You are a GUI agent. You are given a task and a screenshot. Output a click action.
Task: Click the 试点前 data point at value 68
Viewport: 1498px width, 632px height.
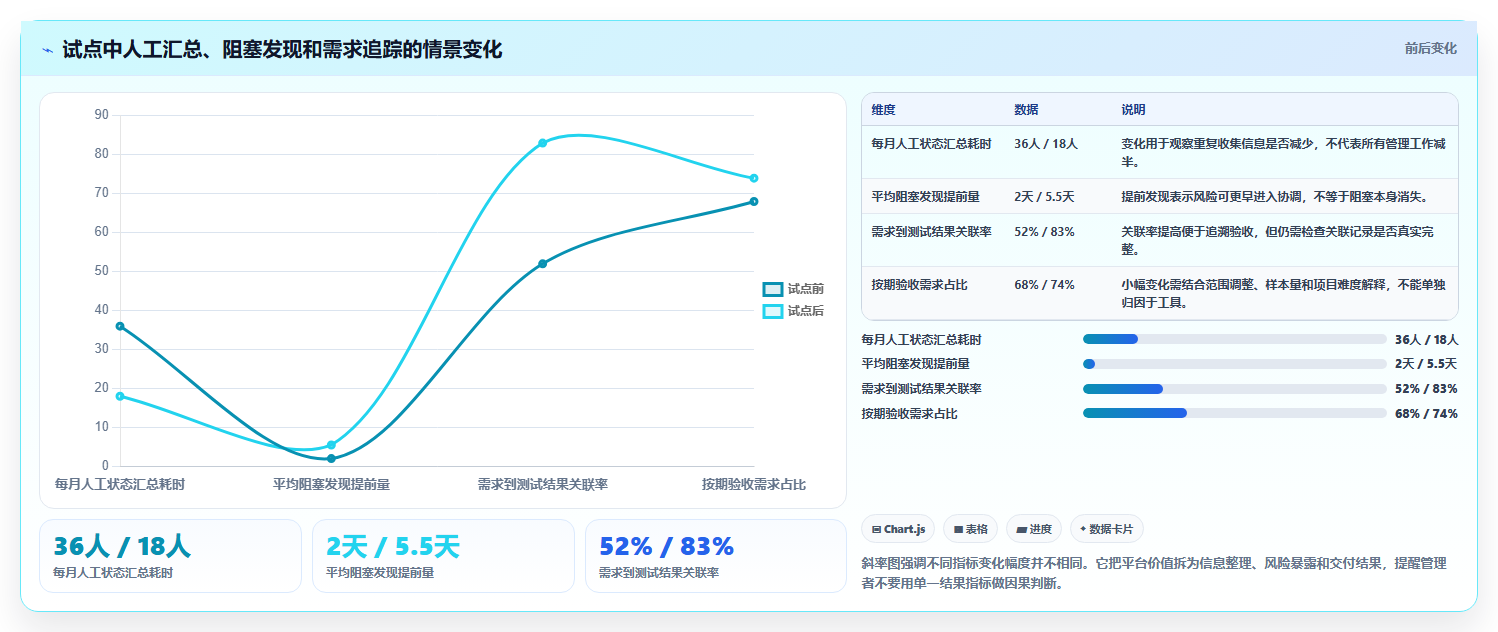click(x=754, y=202)
